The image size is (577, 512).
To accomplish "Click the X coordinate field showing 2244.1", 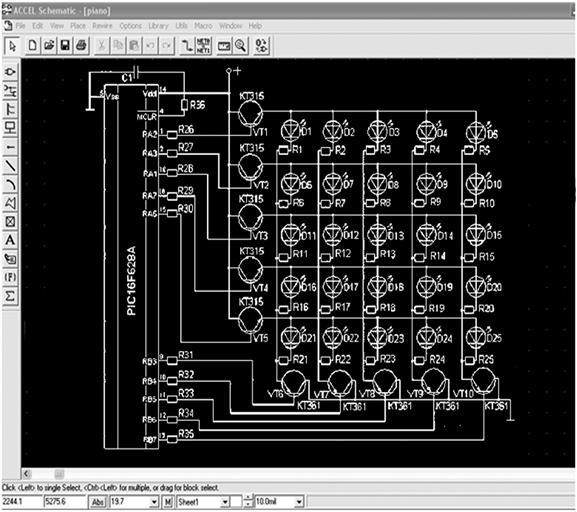I will click(x=21, y=502).
